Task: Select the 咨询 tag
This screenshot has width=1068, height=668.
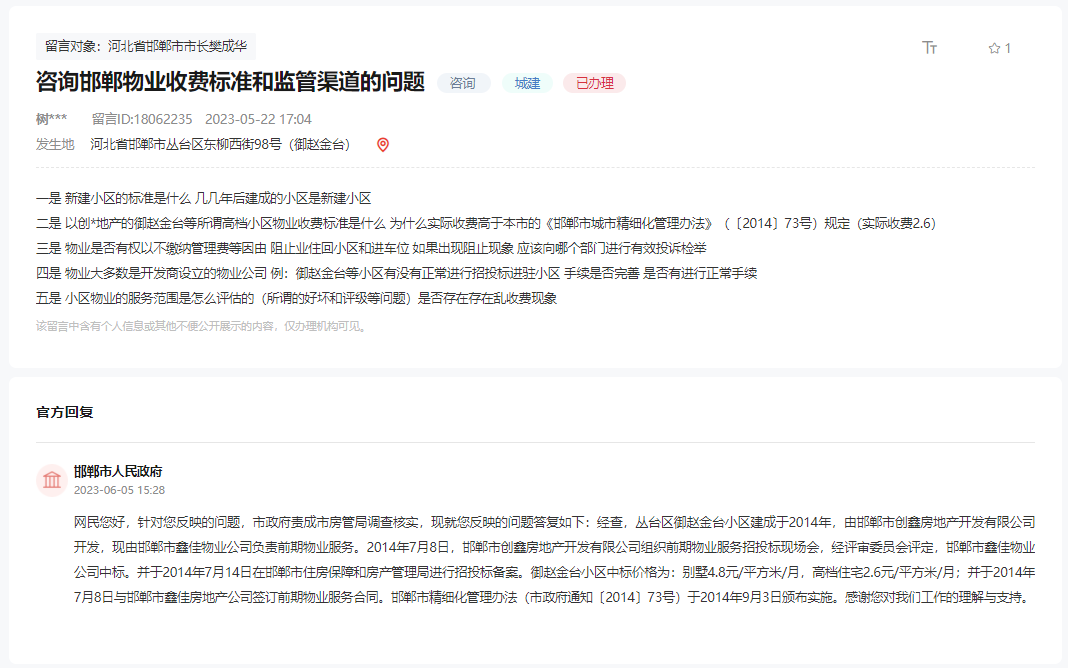Action: tap(463, 83)
